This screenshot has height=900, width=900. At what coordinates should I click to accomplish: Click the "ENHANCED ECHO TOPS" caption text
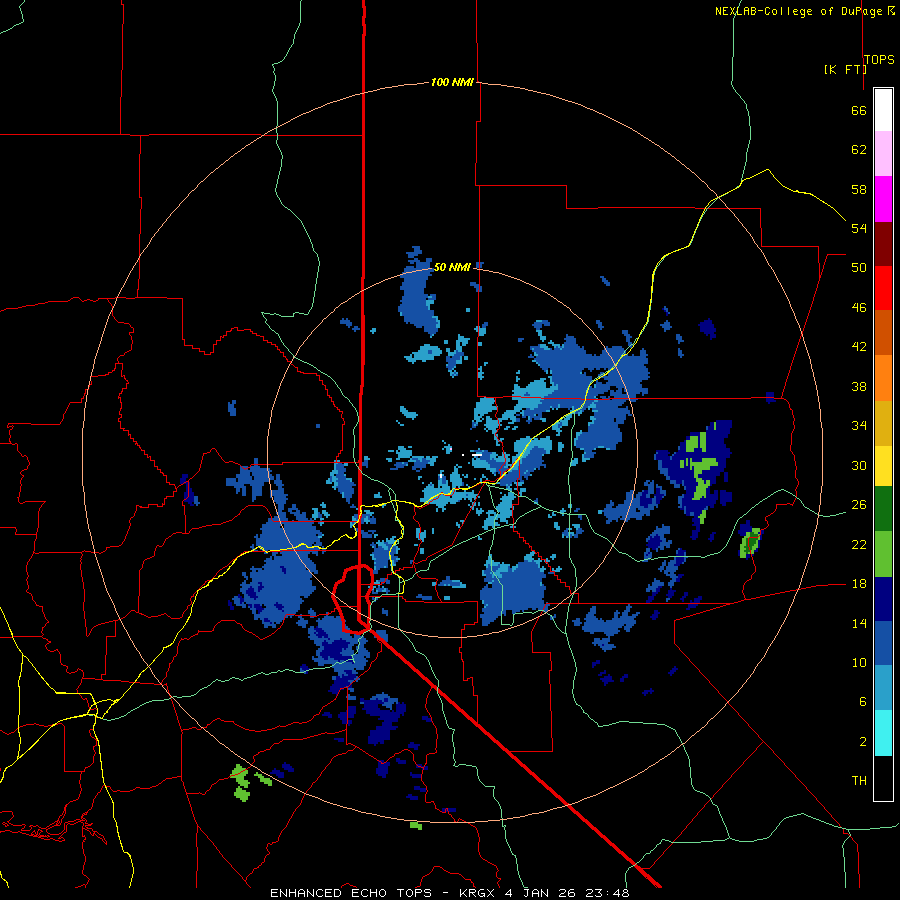pyautogui.click(x=351, y=893)
